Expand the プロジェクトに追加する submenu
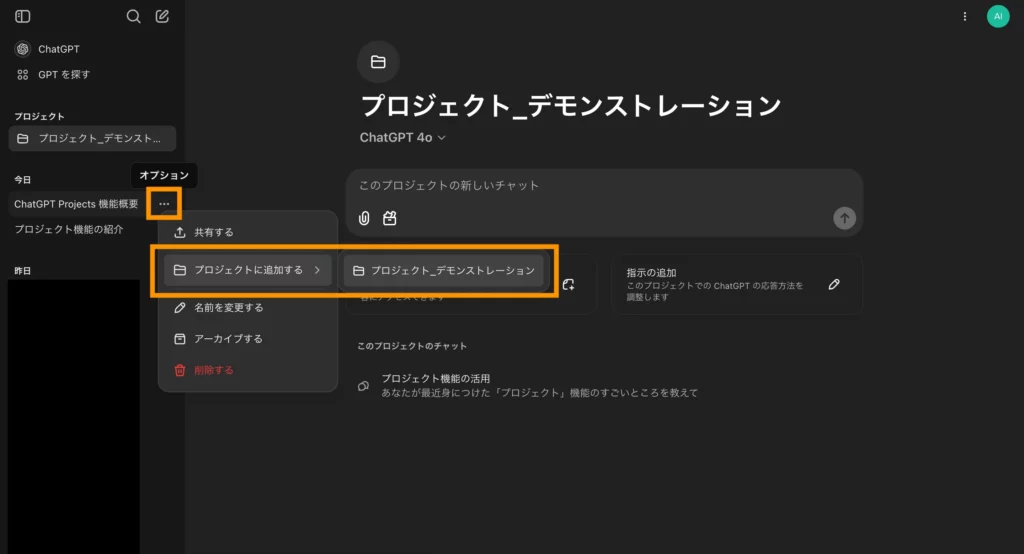 [248, 270]
